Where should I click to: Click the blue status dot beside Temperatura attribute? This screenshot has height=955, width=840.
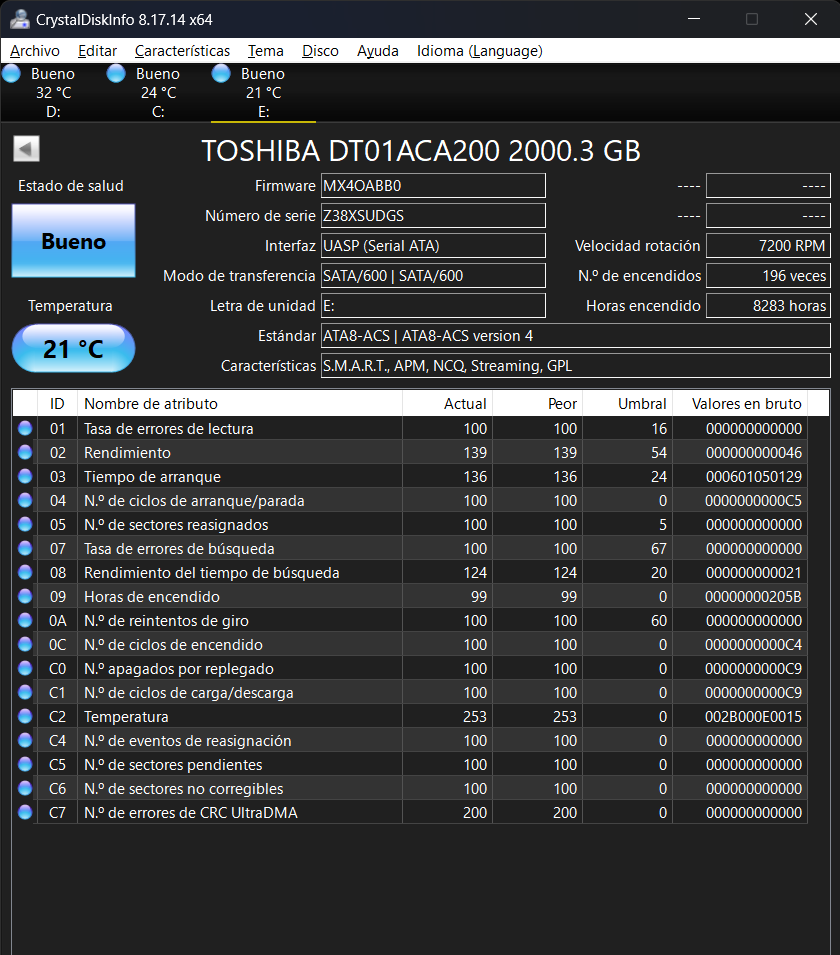(x=23, y=716)
